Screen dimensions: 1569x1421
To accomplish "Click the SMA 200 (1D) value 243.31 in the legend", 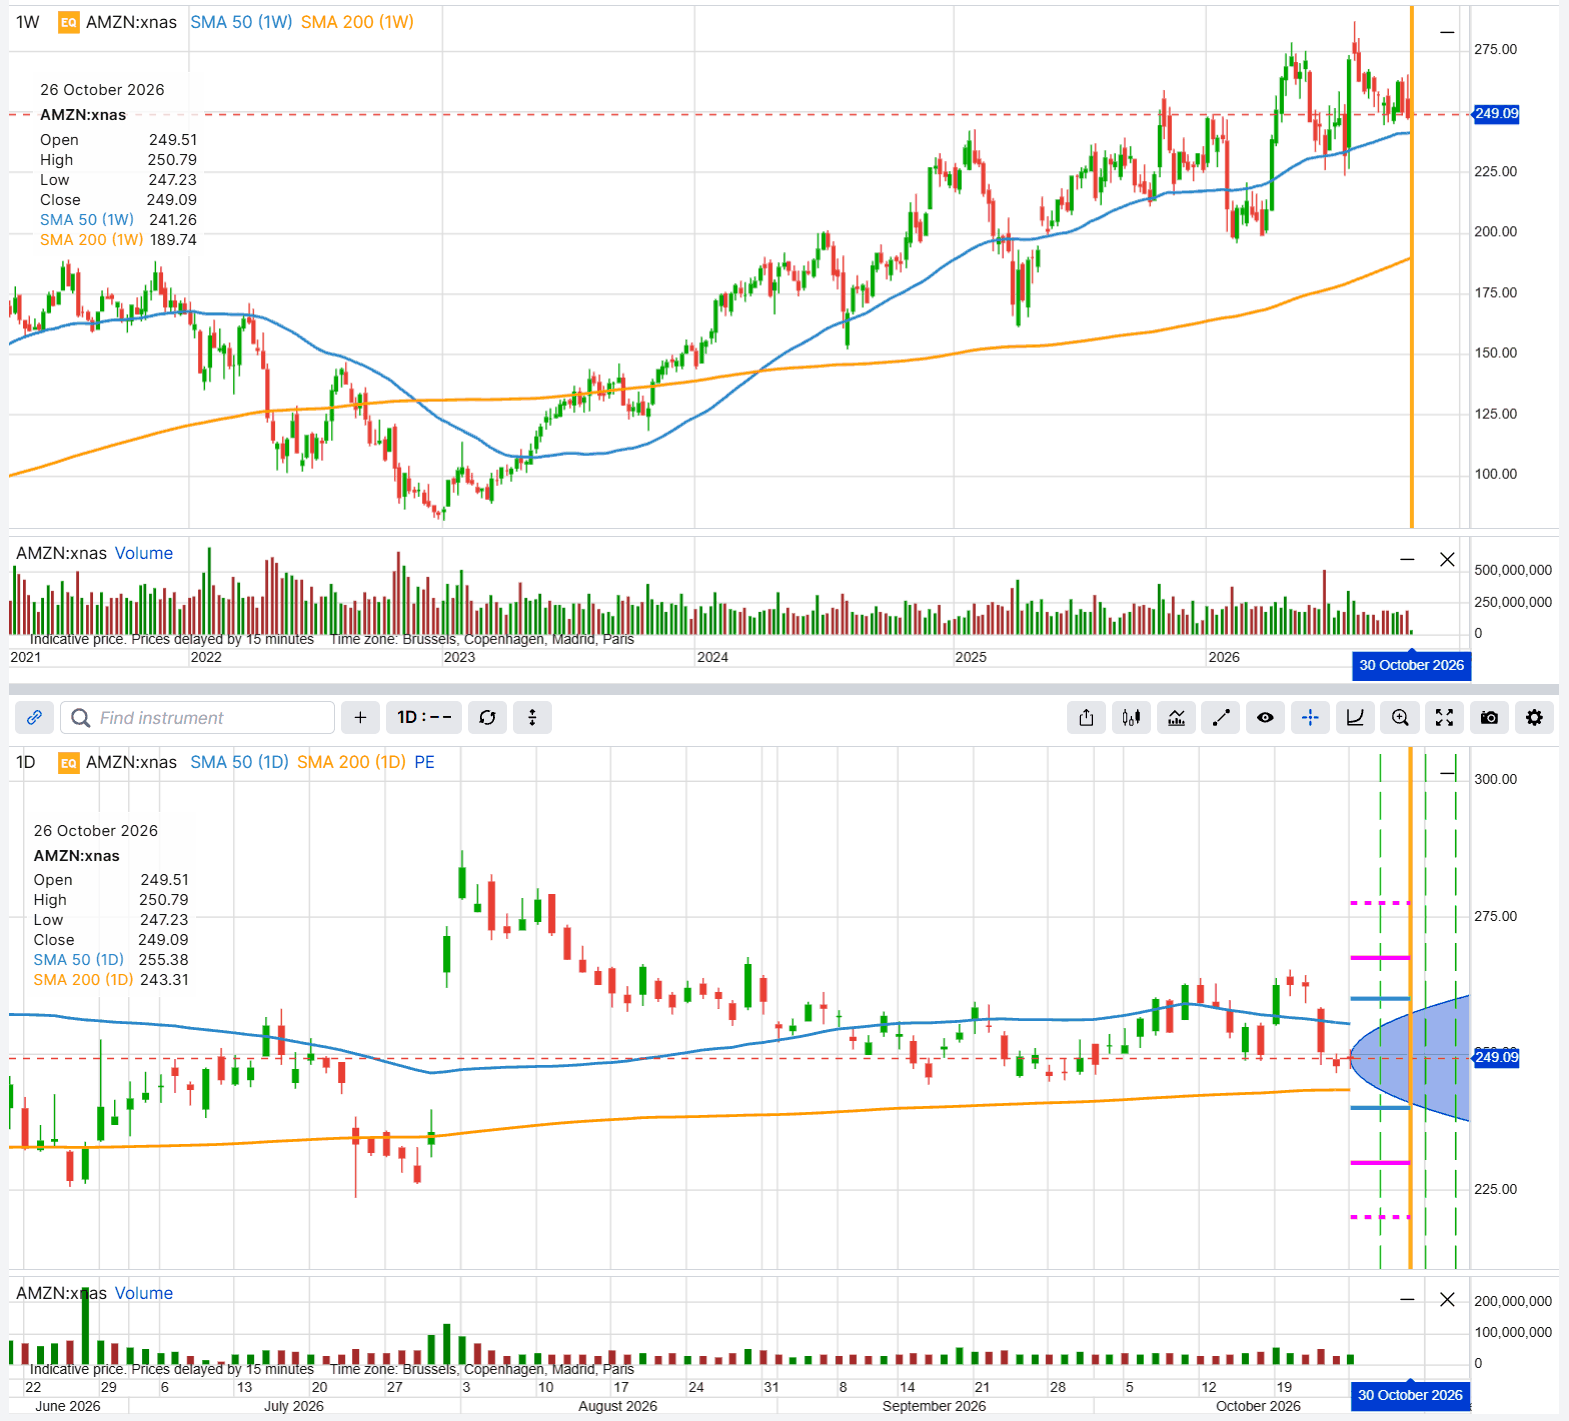I will click(x=164, y=980).
